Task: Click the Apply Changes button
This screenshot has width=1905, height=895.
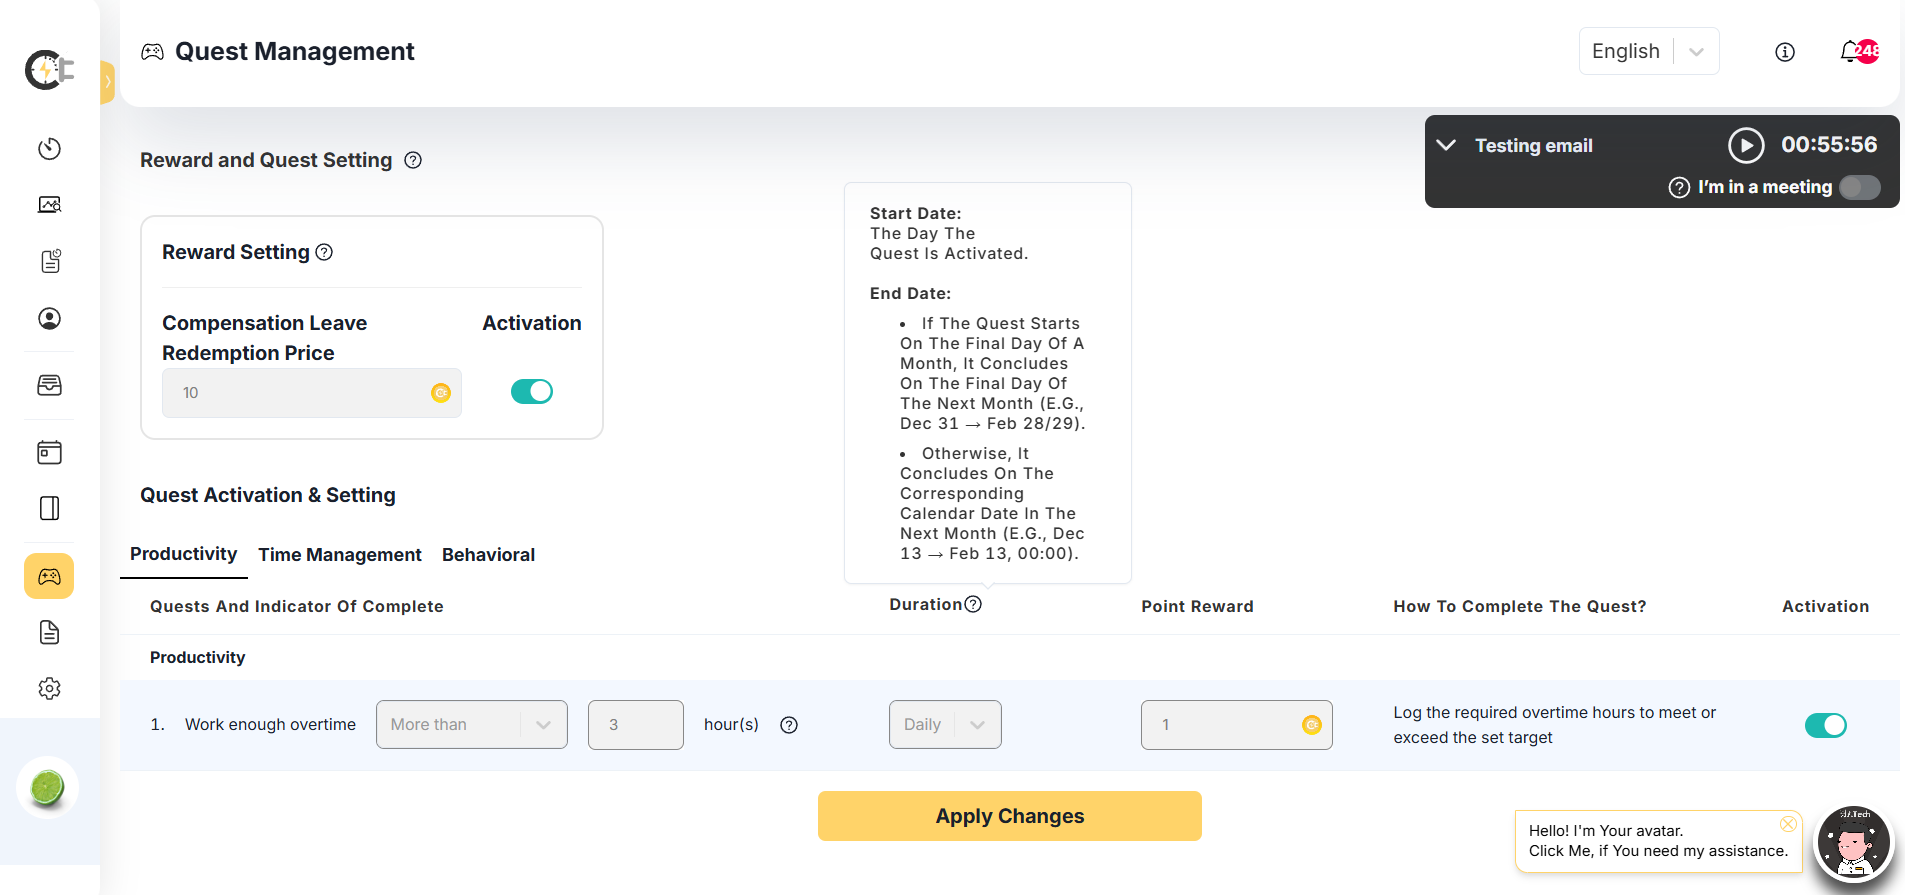Action: 1009,816
